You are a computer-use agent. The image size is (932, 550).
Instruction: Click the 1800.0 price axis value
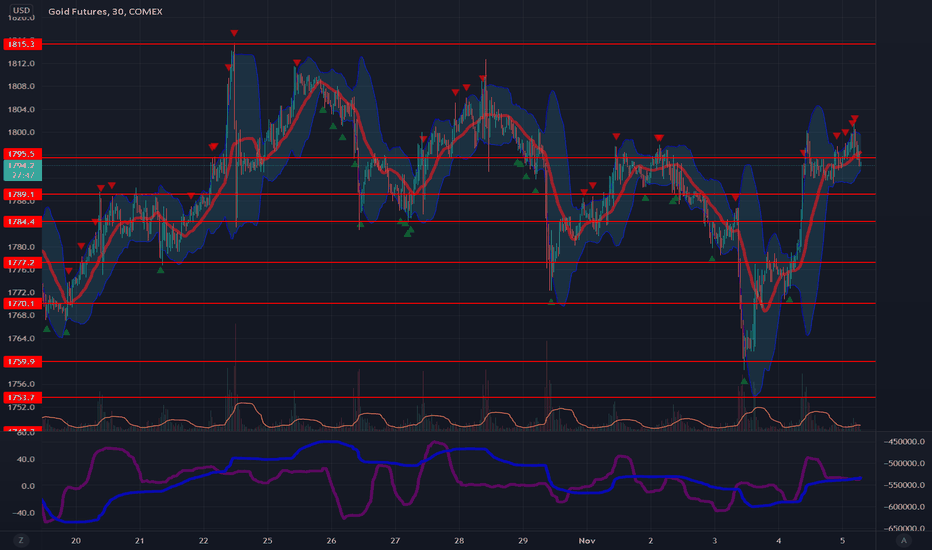pyautogui.click(x=21, y=132)
